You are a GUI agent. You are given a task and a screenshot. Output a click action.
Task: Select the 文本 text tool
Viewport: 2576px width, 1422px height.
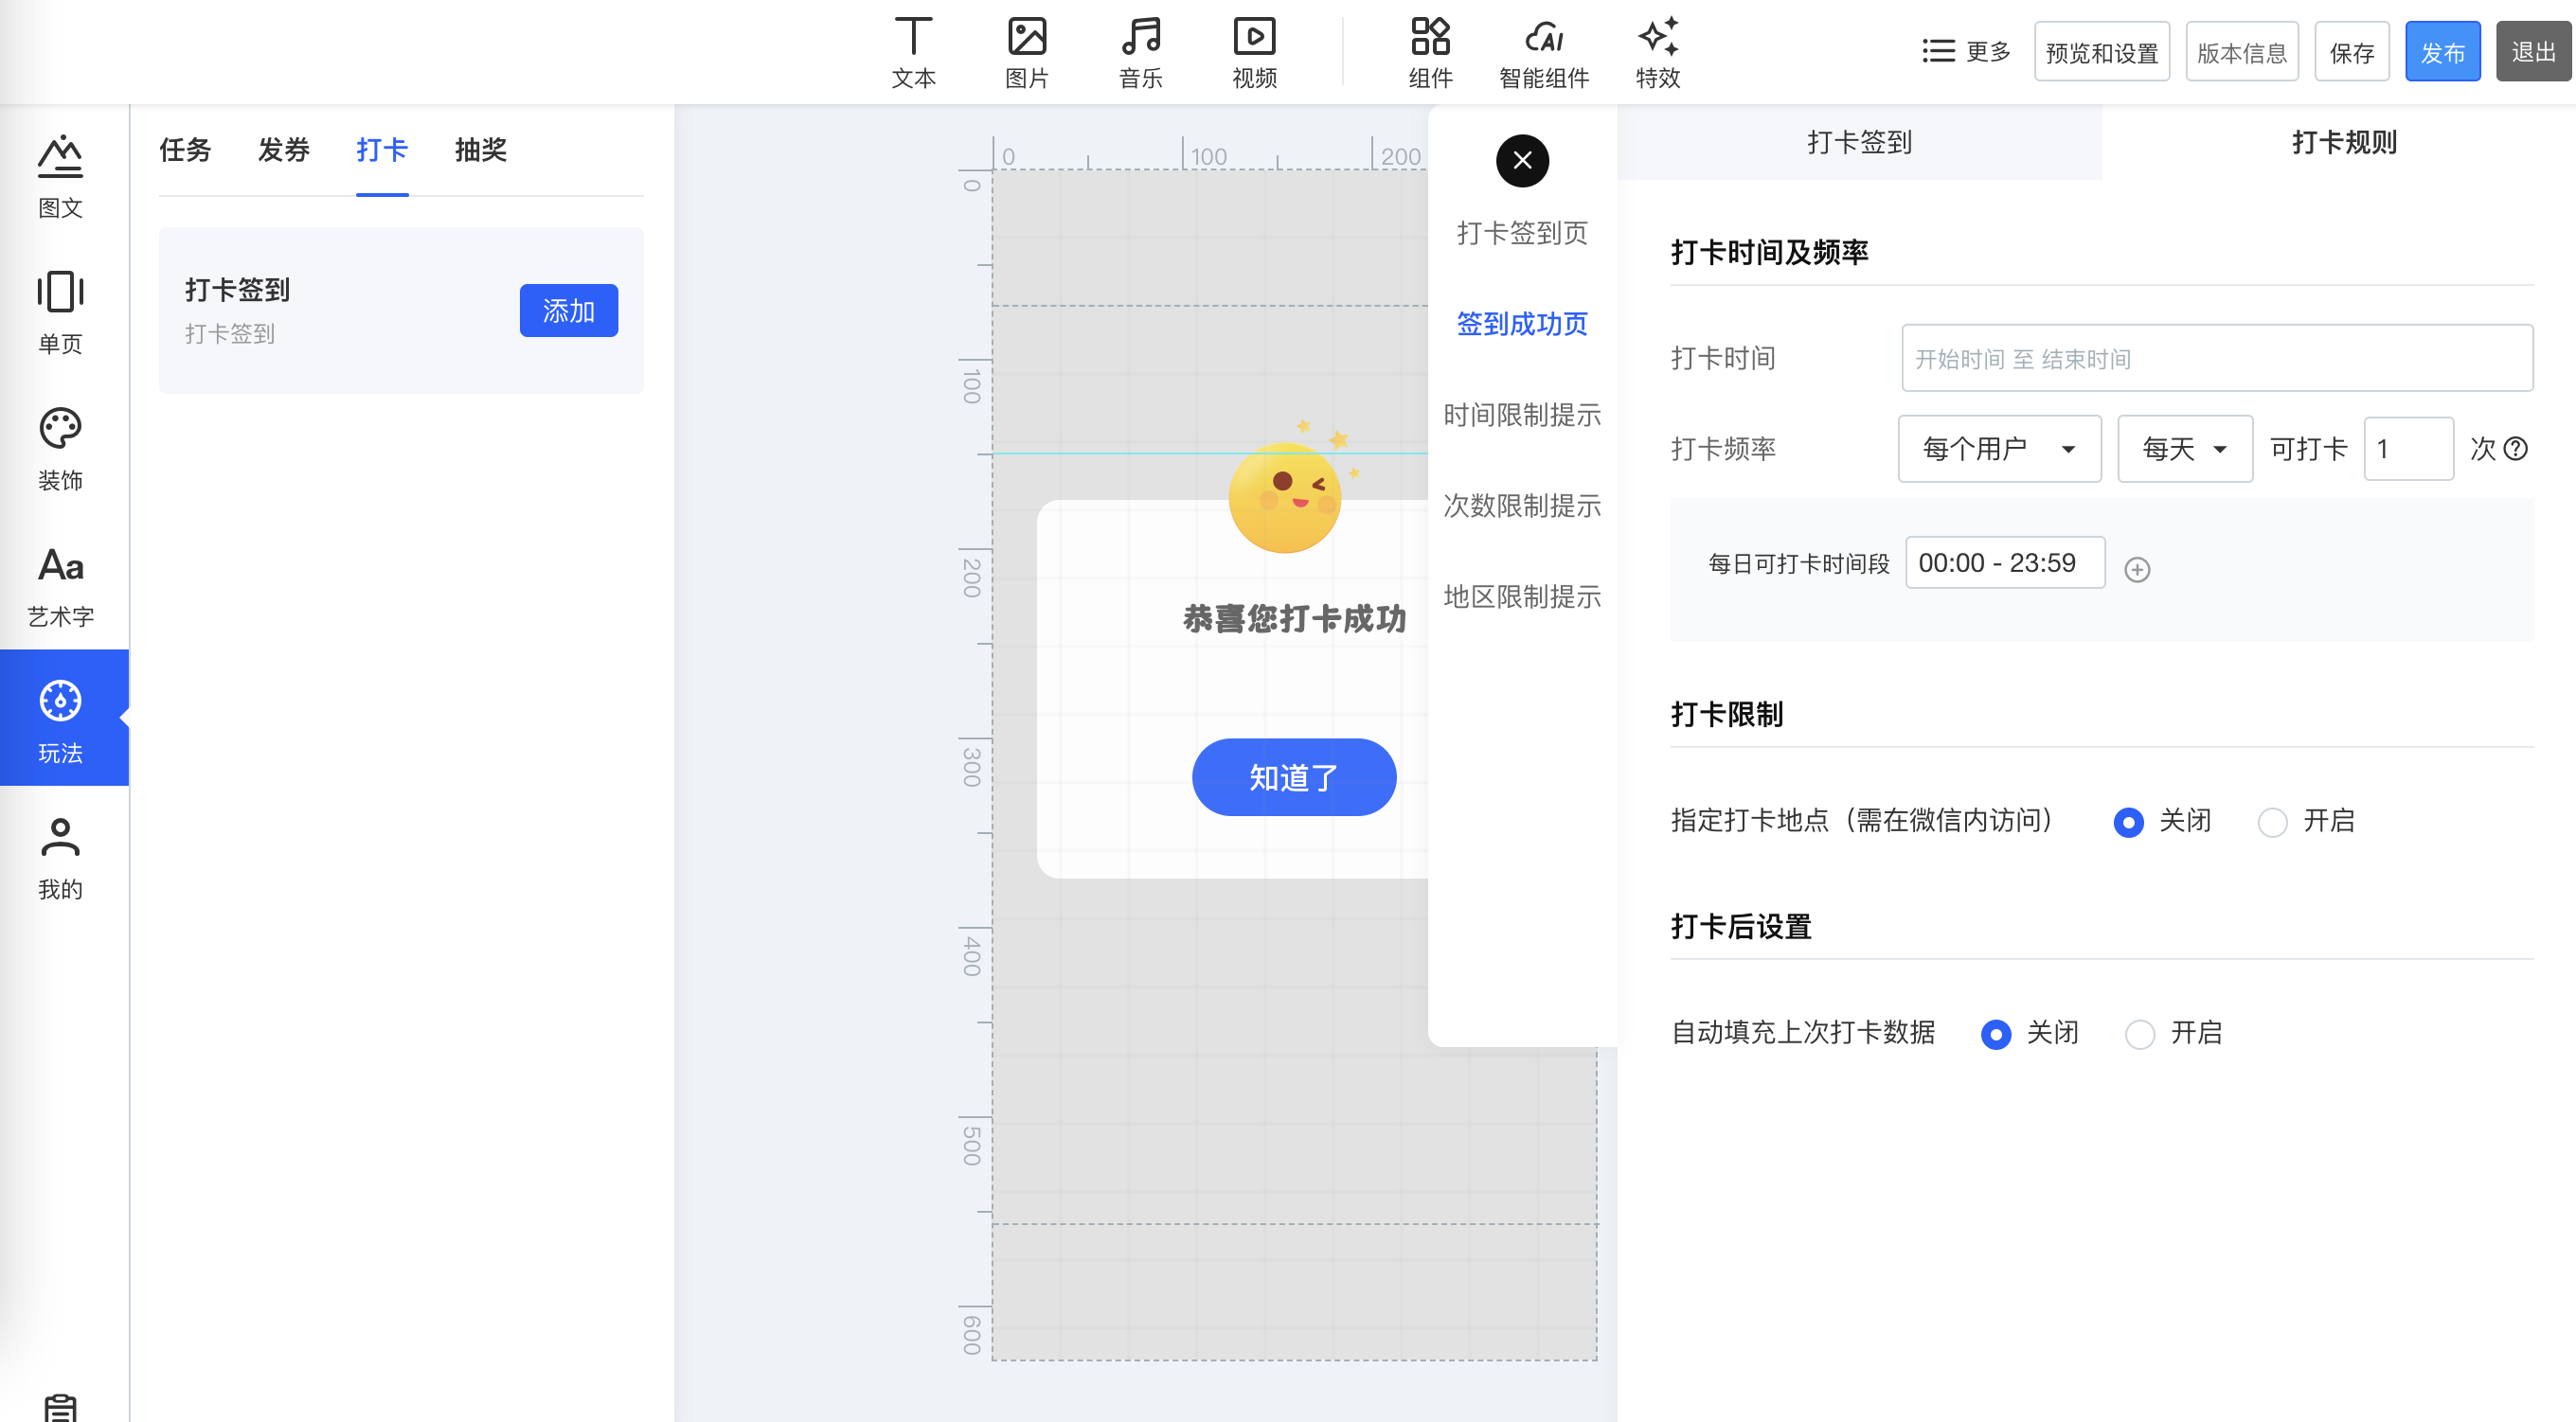point(913,52)
